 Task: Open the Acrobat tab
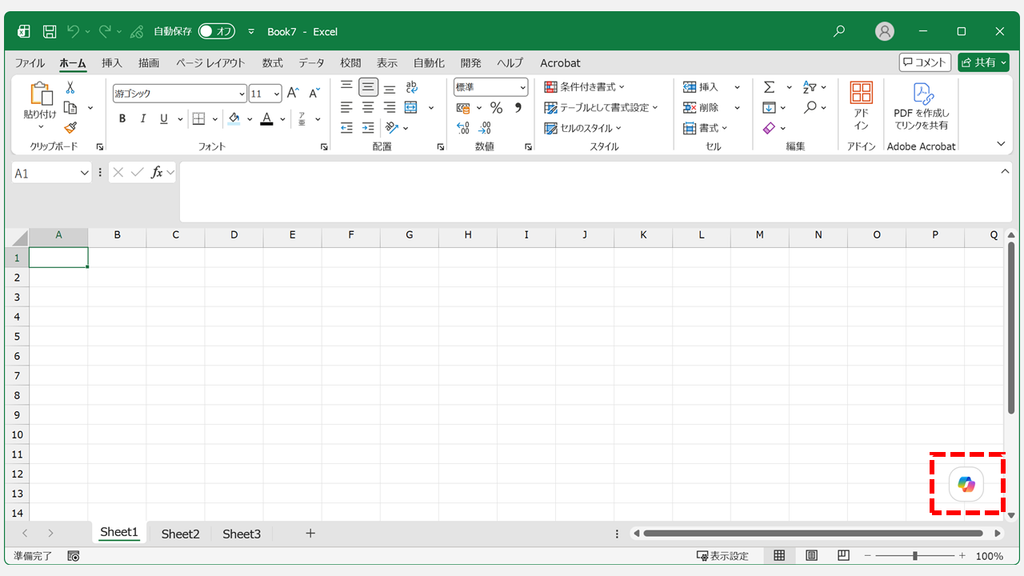560,63
